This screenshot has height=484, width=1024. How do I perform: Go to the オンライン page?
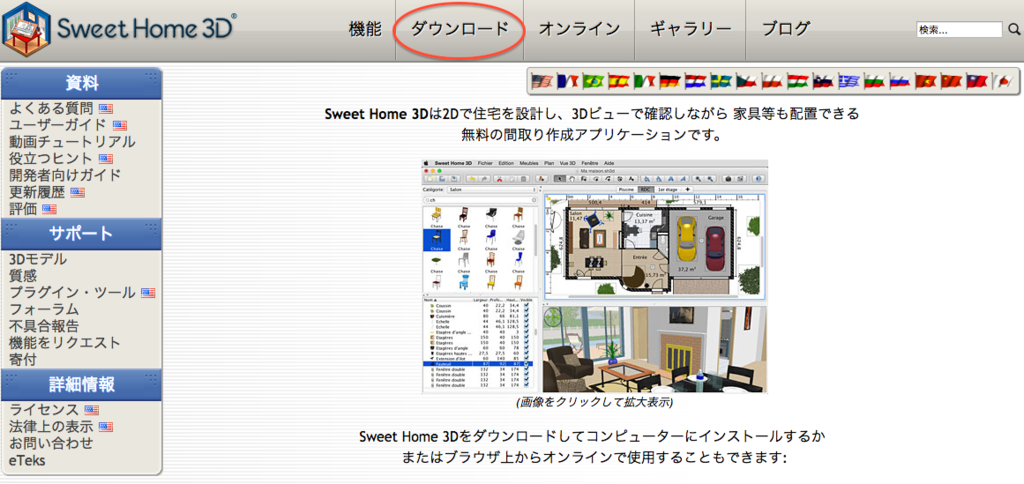tap(579, 29)
